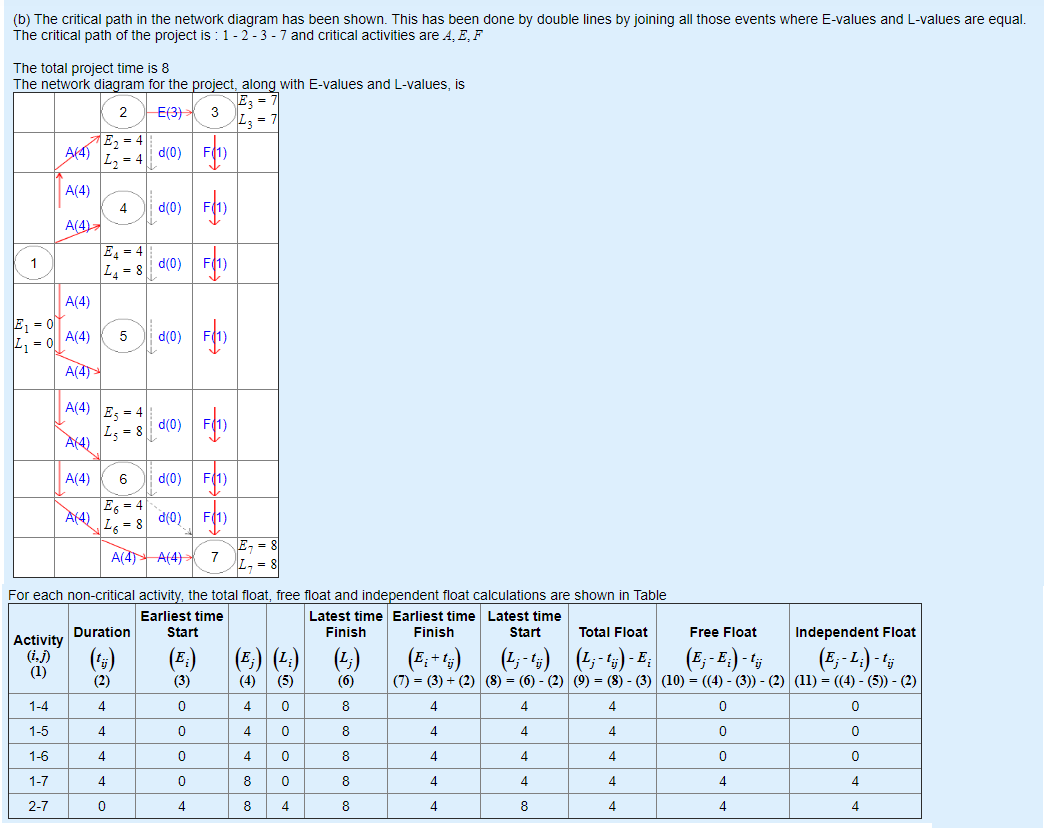
Task: Click 'The total project time is 8' text
Action: pyautogui.click(x=91, y=68)
